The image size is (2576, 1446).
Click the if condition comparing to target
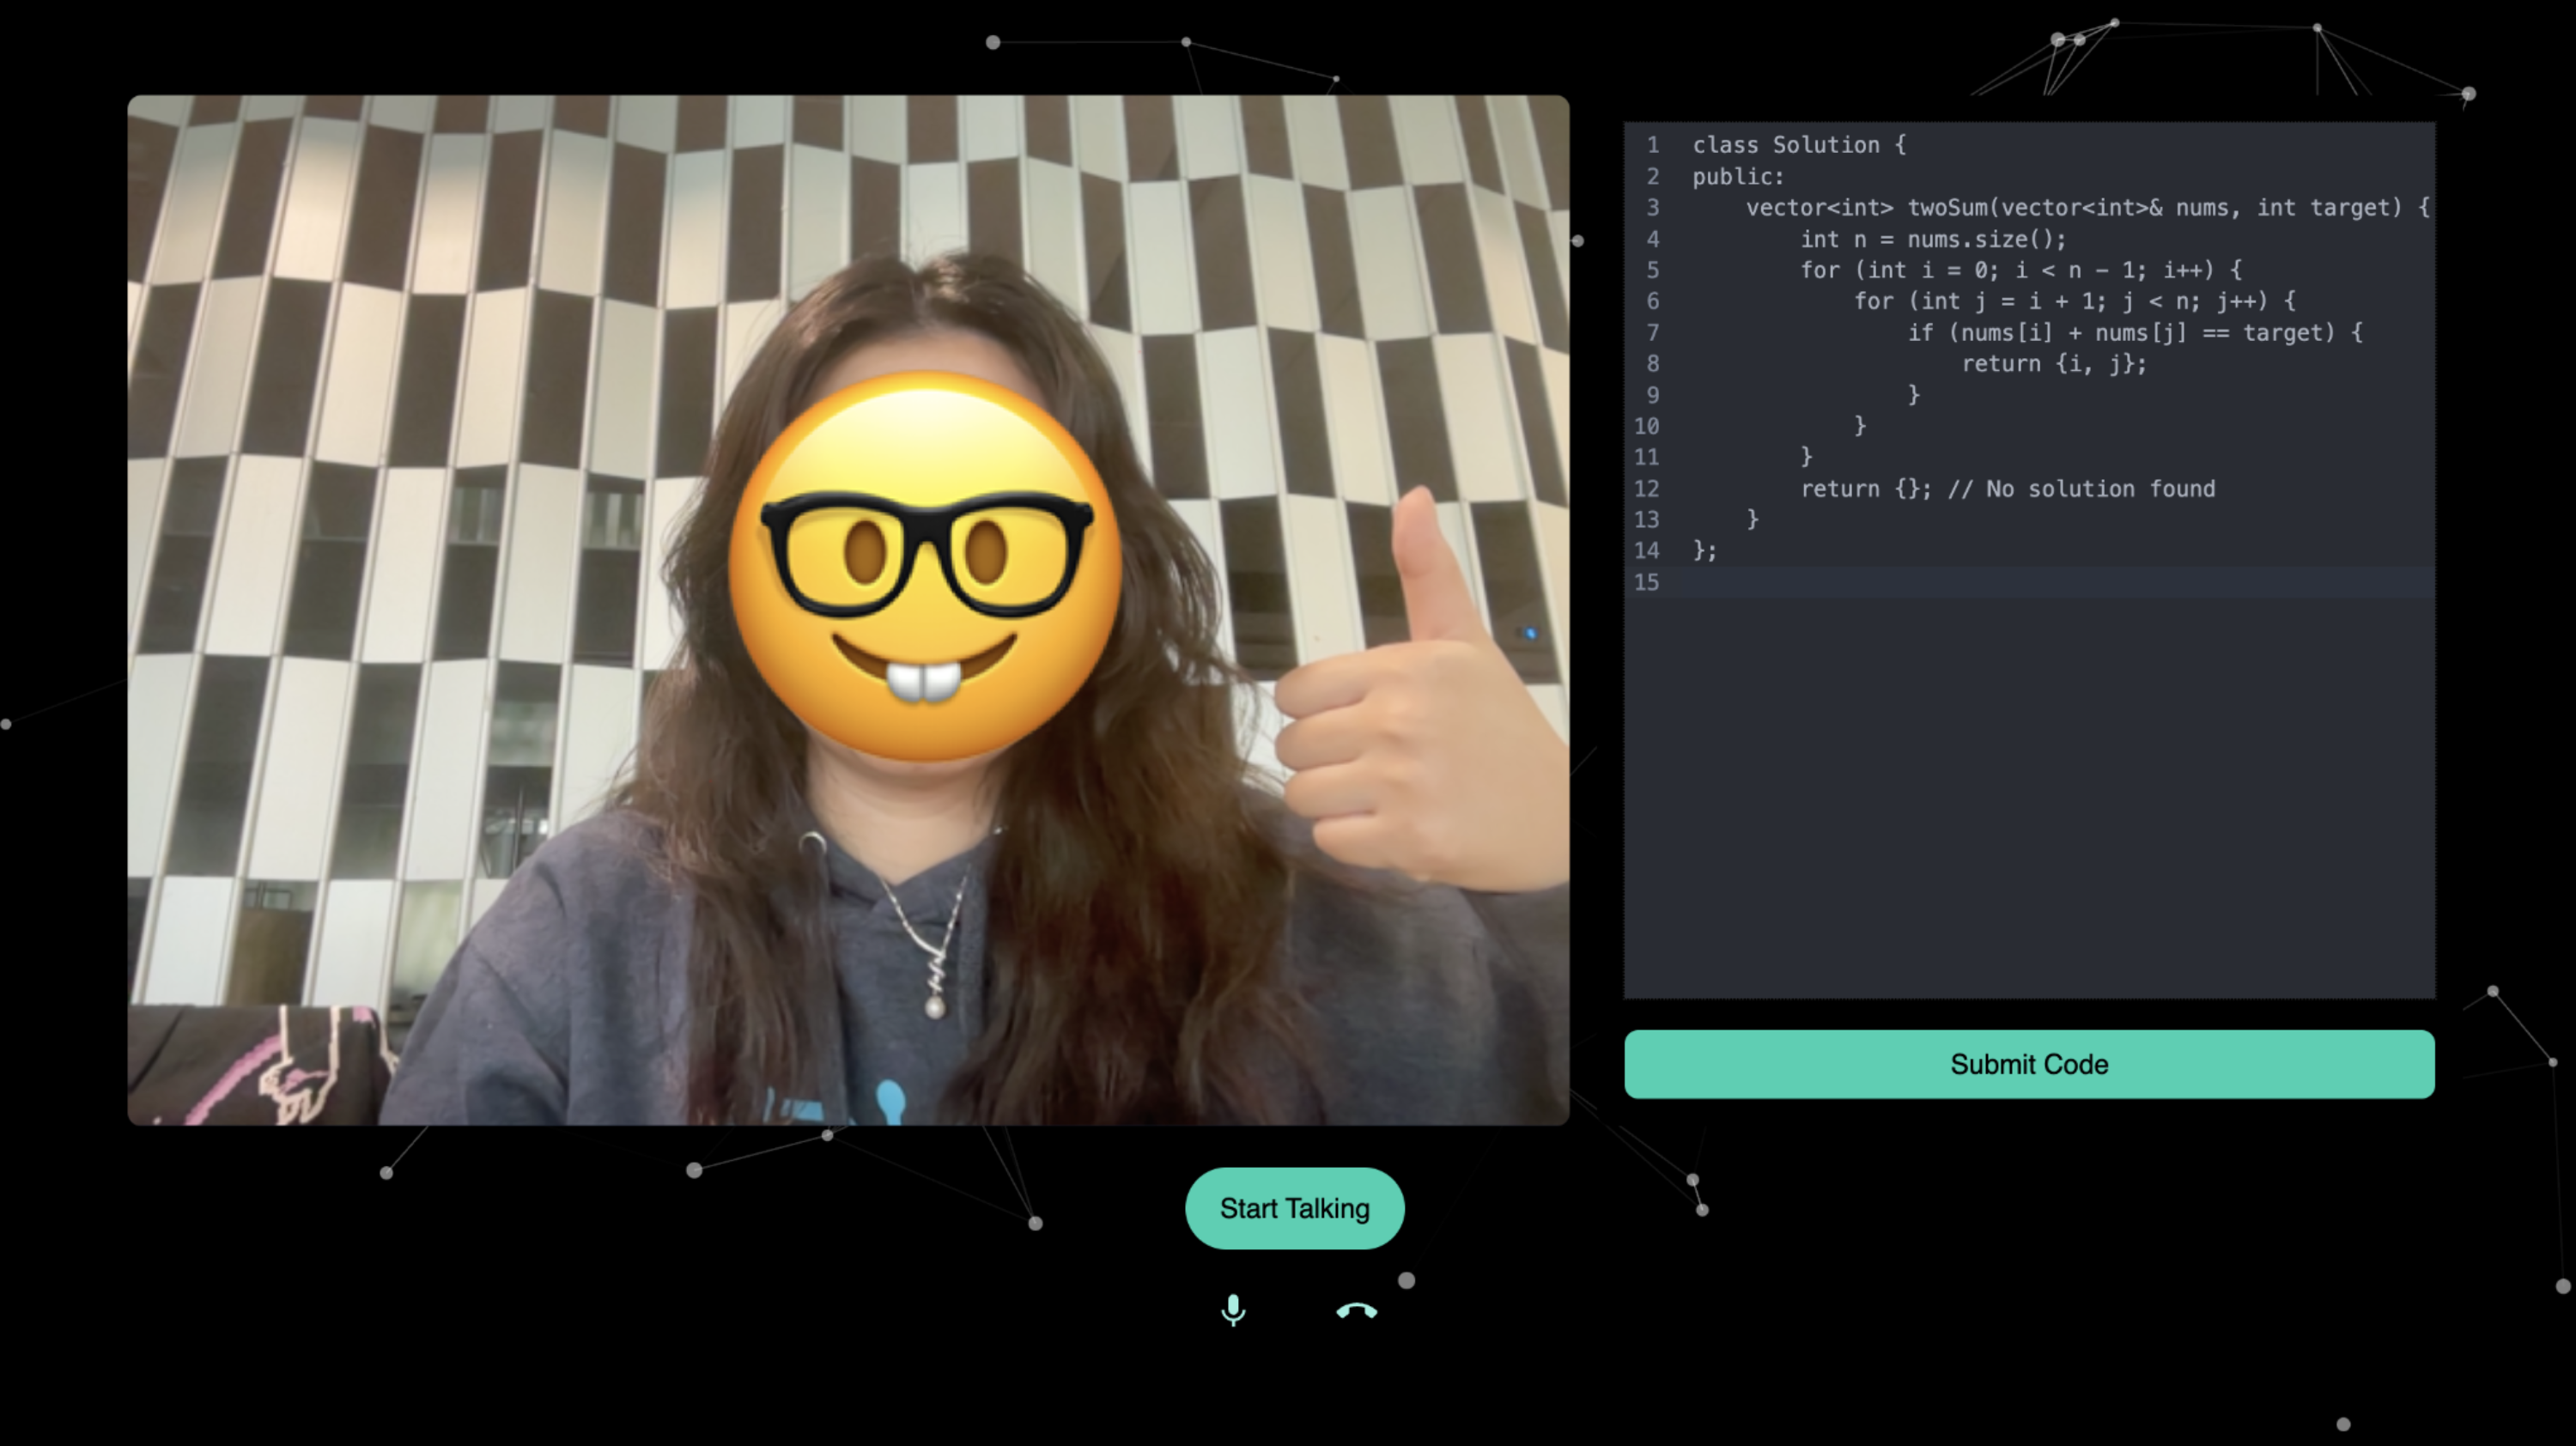pos(2134,332)
